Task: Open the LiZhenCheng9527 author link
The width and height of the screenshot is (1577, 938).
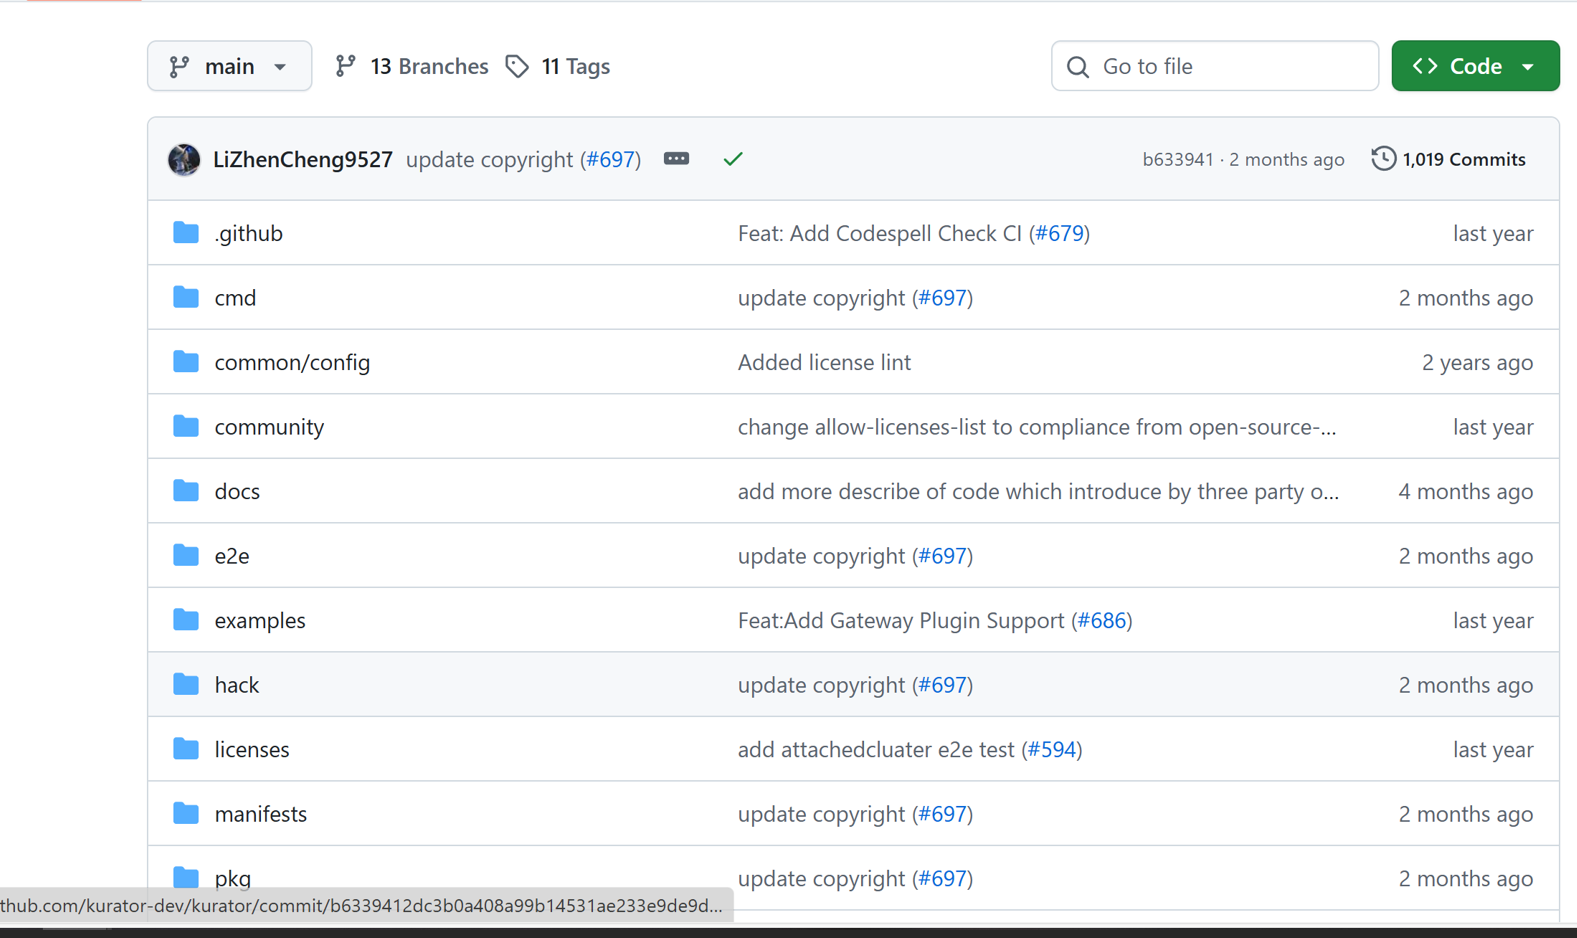Action: (303, 159)
